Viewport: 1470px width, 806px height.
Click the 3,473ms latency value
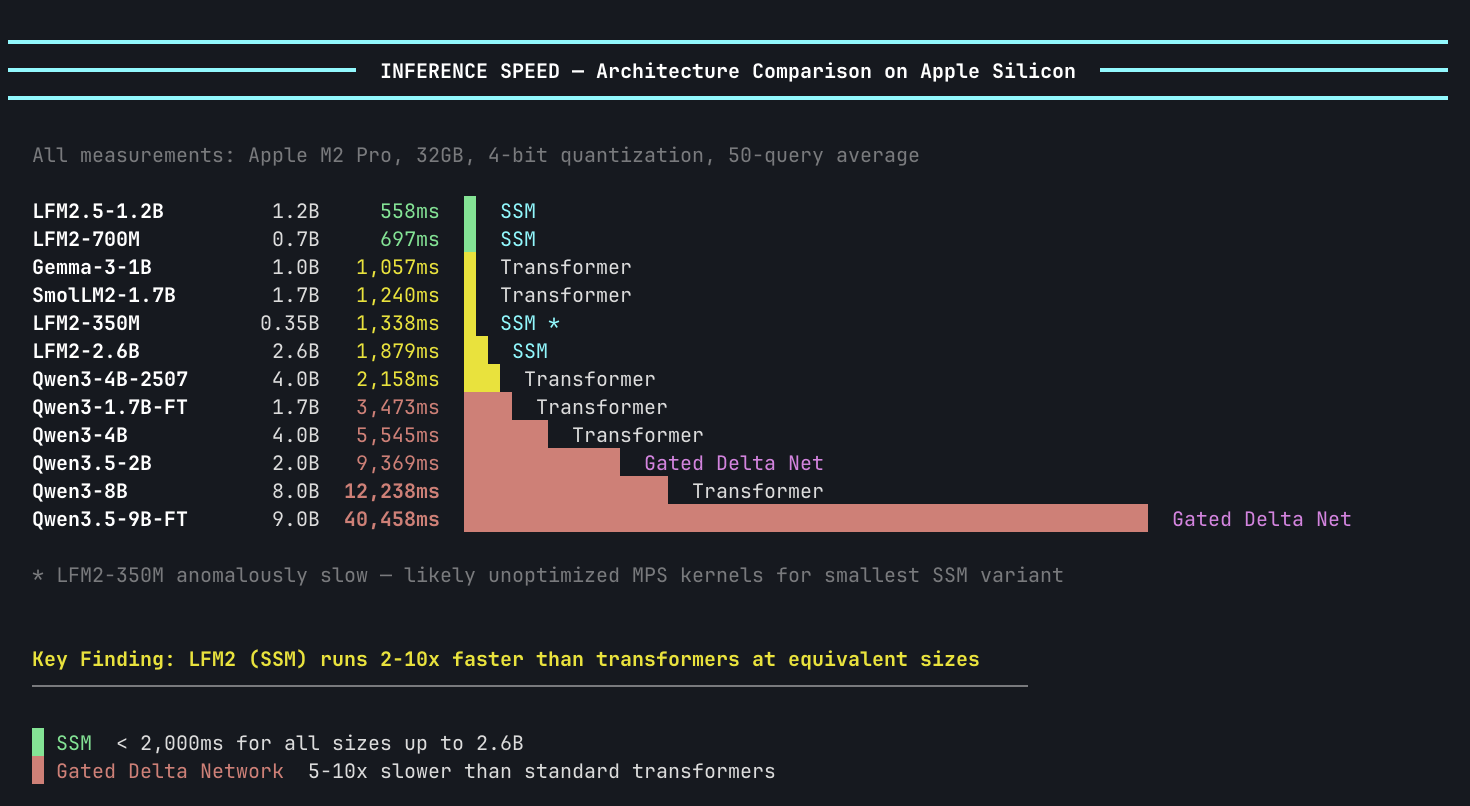398,407
